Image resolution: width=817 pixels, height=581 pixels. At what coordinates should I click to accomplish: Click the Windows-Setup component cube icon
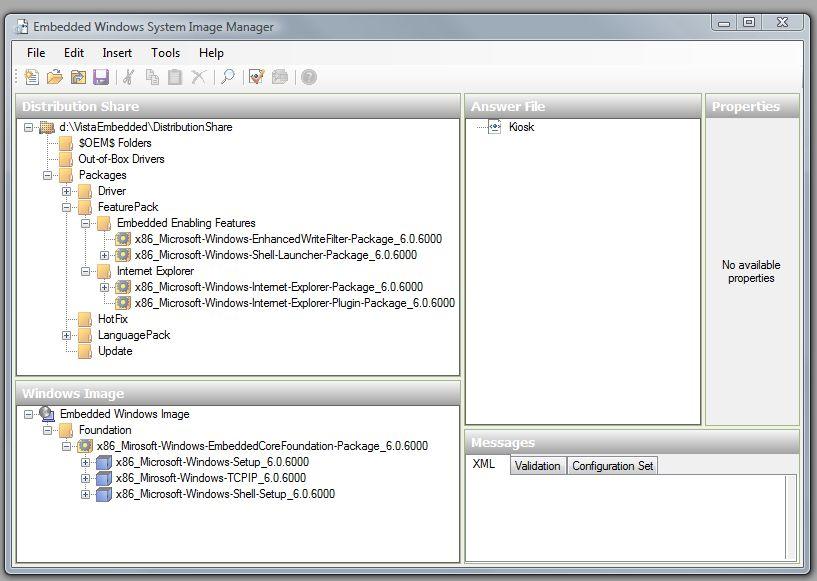click(x=104, y=462)
